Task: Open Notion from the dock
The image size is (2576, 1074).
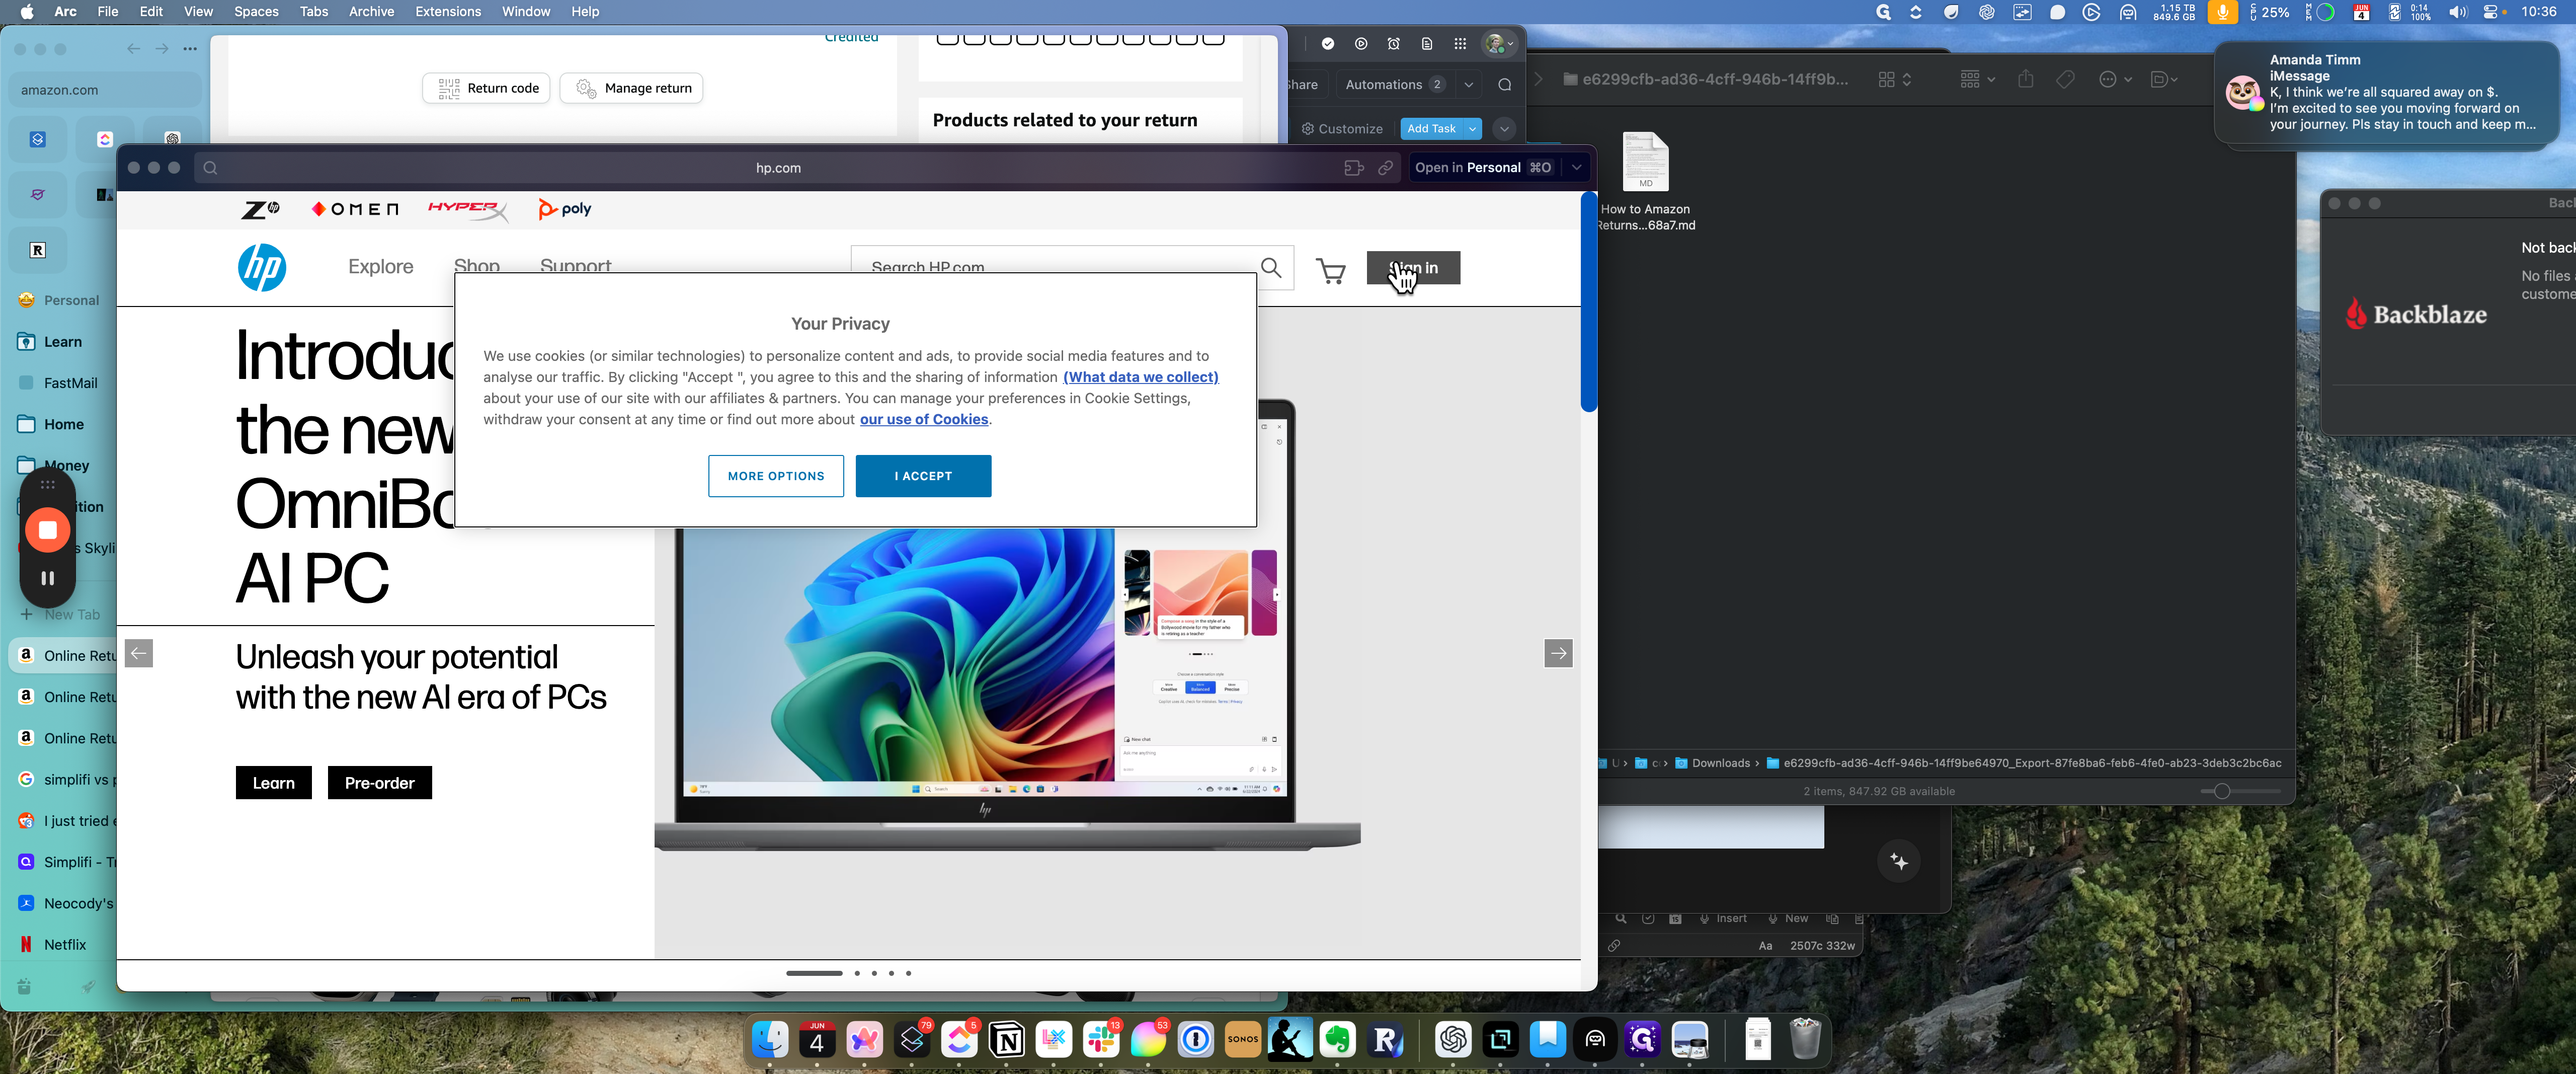Action: 1007,1040
